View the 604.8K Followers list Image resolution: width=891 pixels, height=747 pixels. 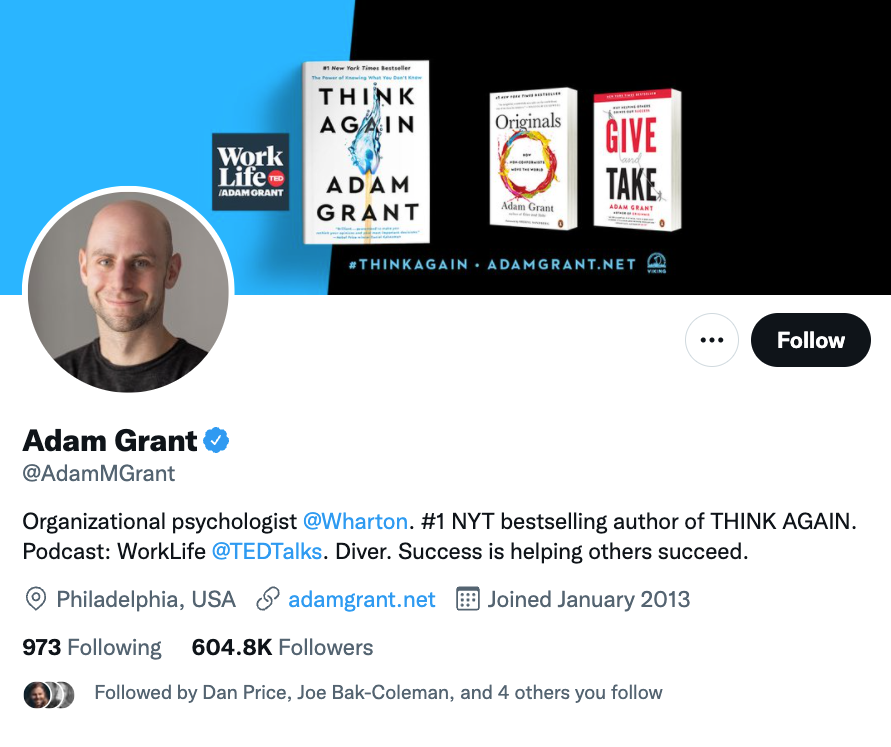pyautogui.click(x=282, y=647)
